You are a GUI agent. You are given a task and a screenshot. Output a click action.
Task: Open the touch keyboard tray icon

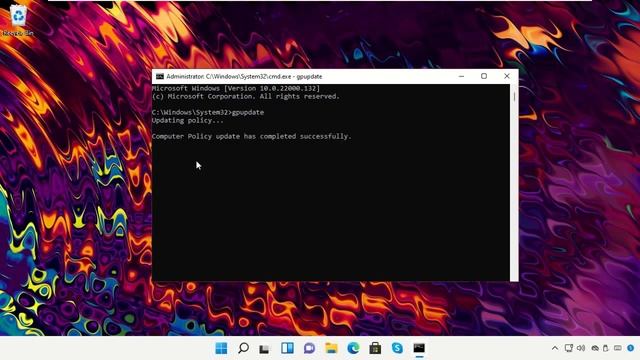pos(618,348)
